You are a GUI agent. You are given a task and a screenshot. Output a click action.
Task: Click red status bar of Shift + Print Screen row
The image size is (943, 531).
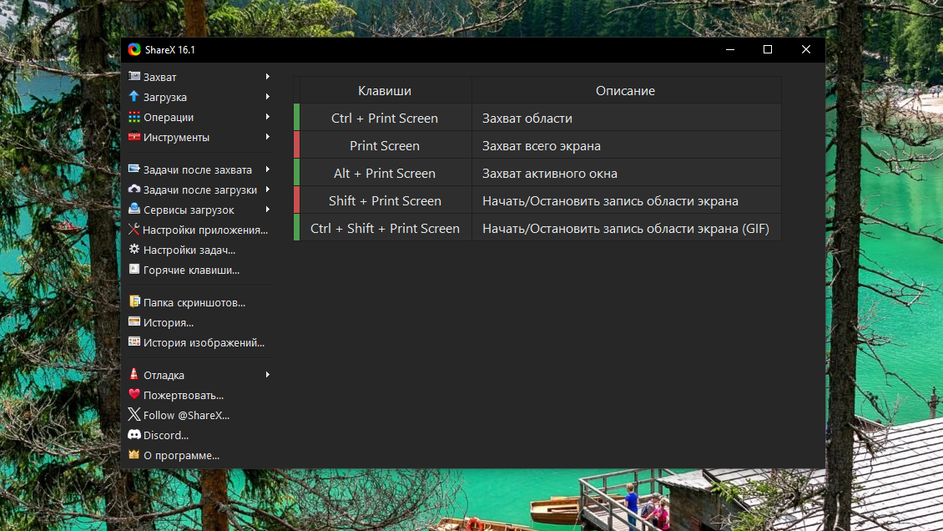[296, 200]
